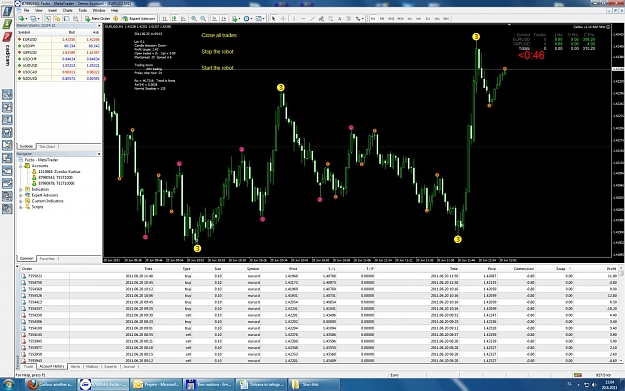Open the Indicators list dropdown
This screenshot has width=625, height=391.
(236, 18)
